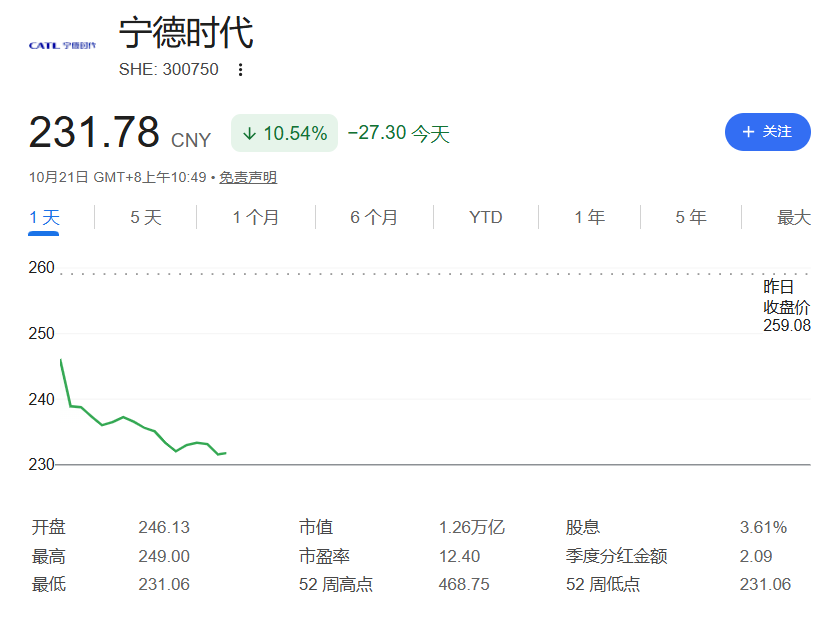Click the −27.30 今天 change text
This screenshot has height=628, width=831.
399,133
